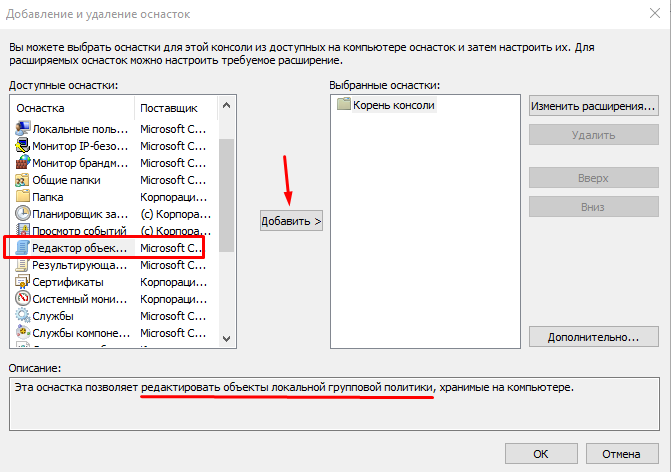This screenshot has width=671, height=472.
Task: Click (c) Корпора... vendor cell for Планировщик
Action: pyautogui.click(x=175, y=214)
